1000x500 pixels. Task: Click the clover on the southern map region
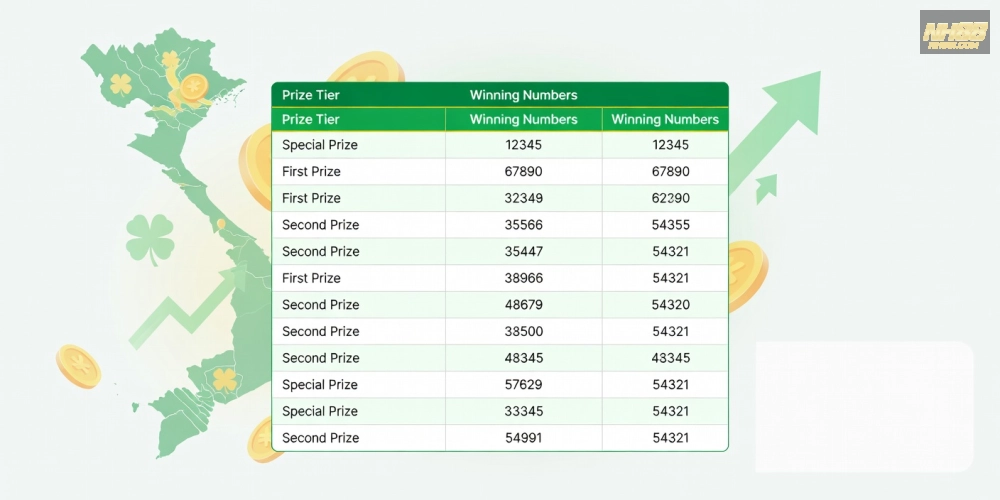pos(224,379)
